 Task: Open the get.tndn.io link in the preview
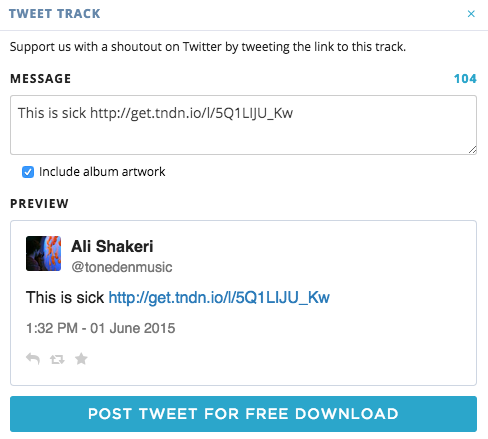[x=219, y=297]
